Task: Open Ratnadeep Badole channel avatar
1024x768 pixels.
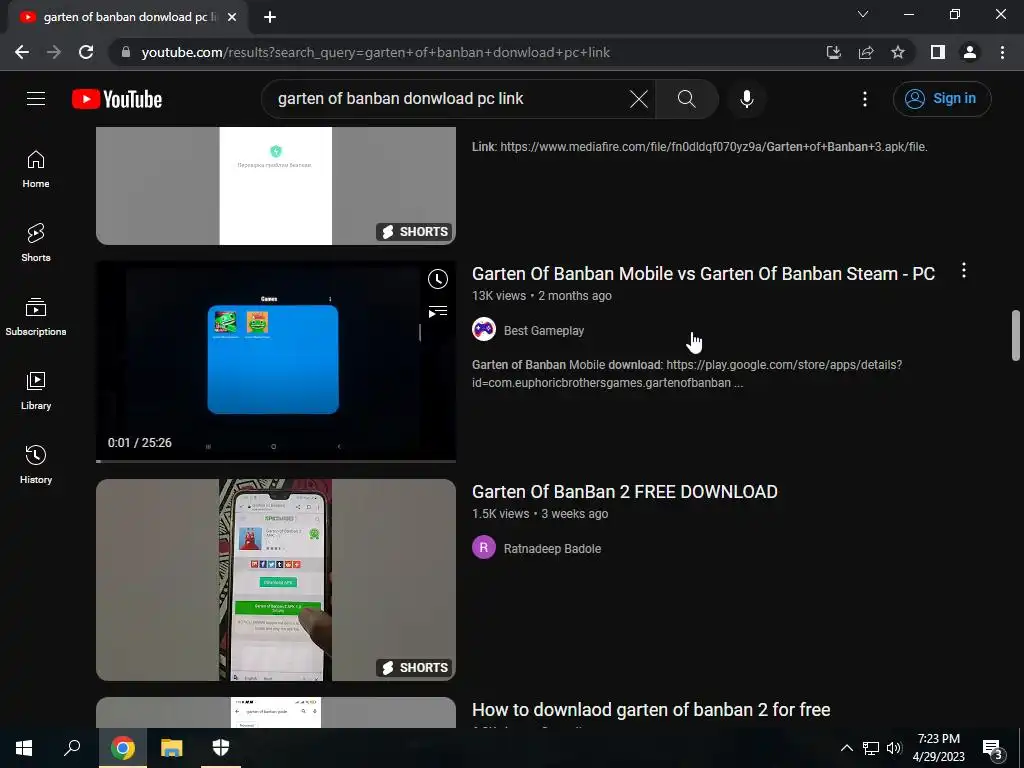Action: point(484,547)
